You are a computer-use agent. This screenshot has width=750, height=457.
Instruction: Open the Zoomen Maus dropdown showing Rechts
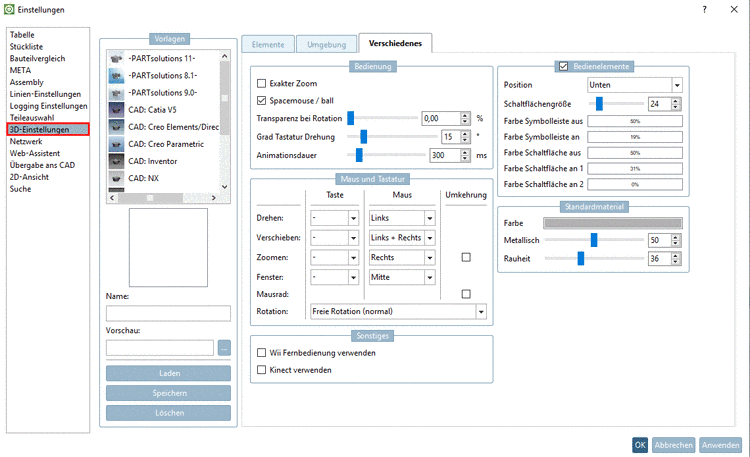[402, 257]
